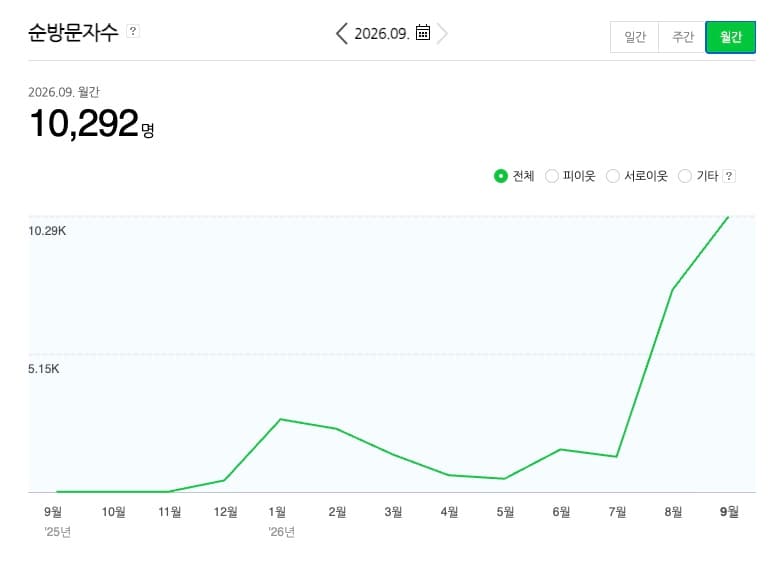Select the 월간 monthly tab
The width and height of the screenshot is (771, 561).
[x=731, y=37]
